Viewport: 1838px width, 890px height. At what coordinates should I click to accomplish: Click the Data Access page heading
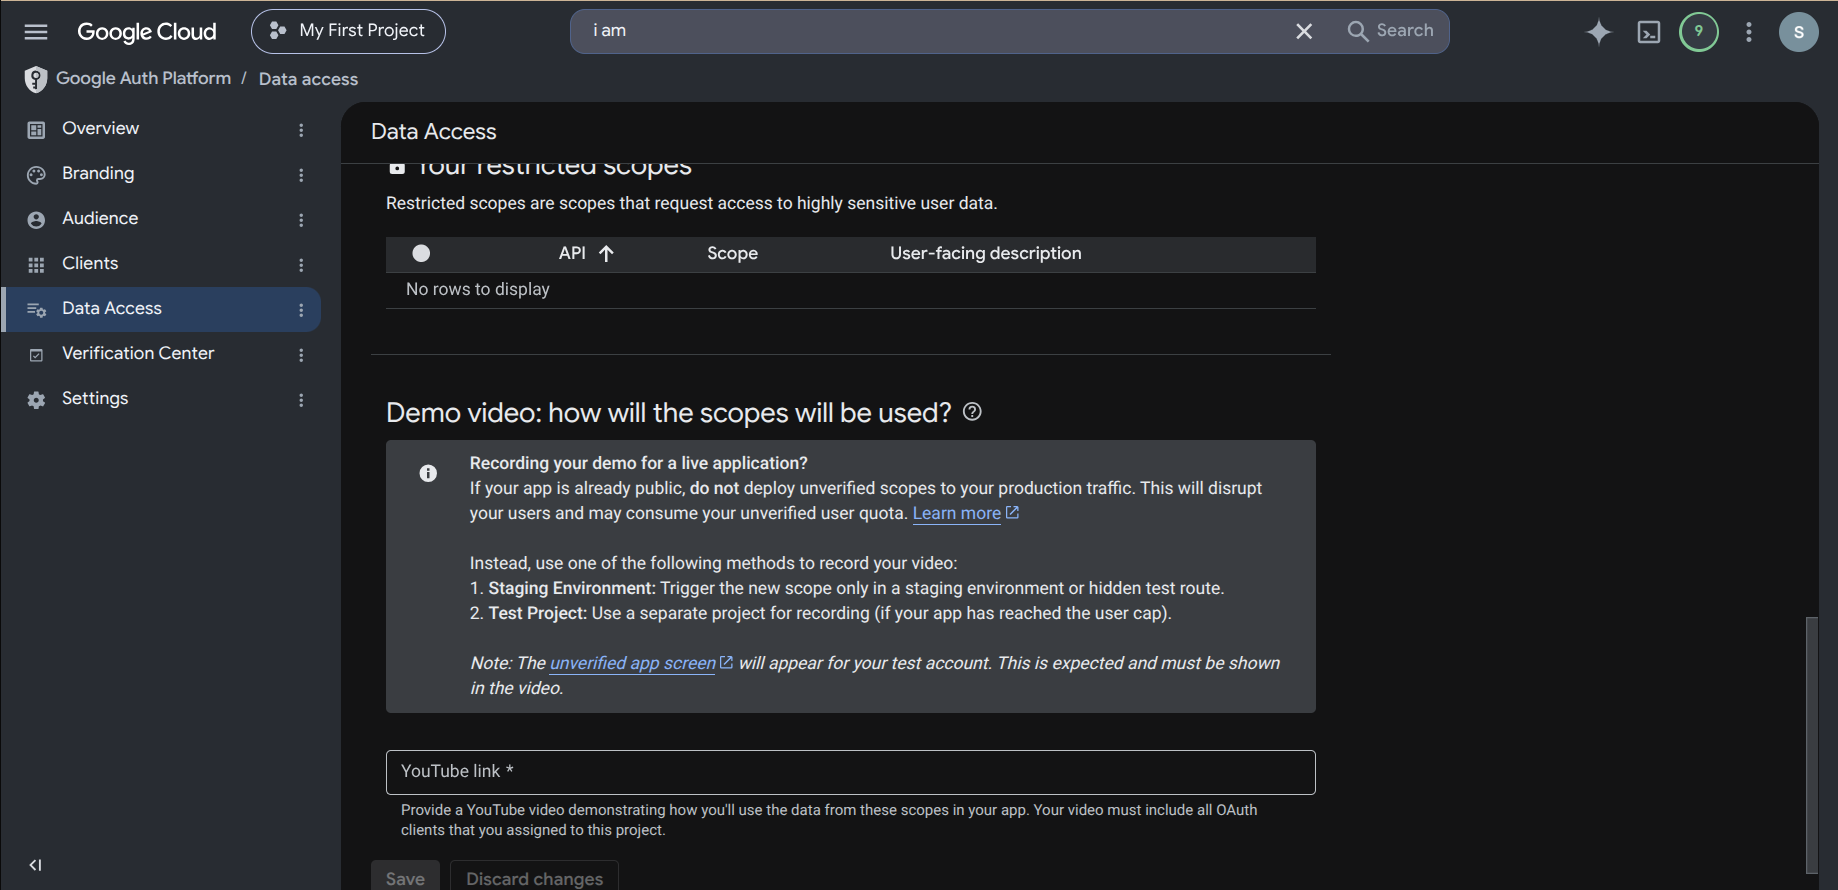click(434, 131)
